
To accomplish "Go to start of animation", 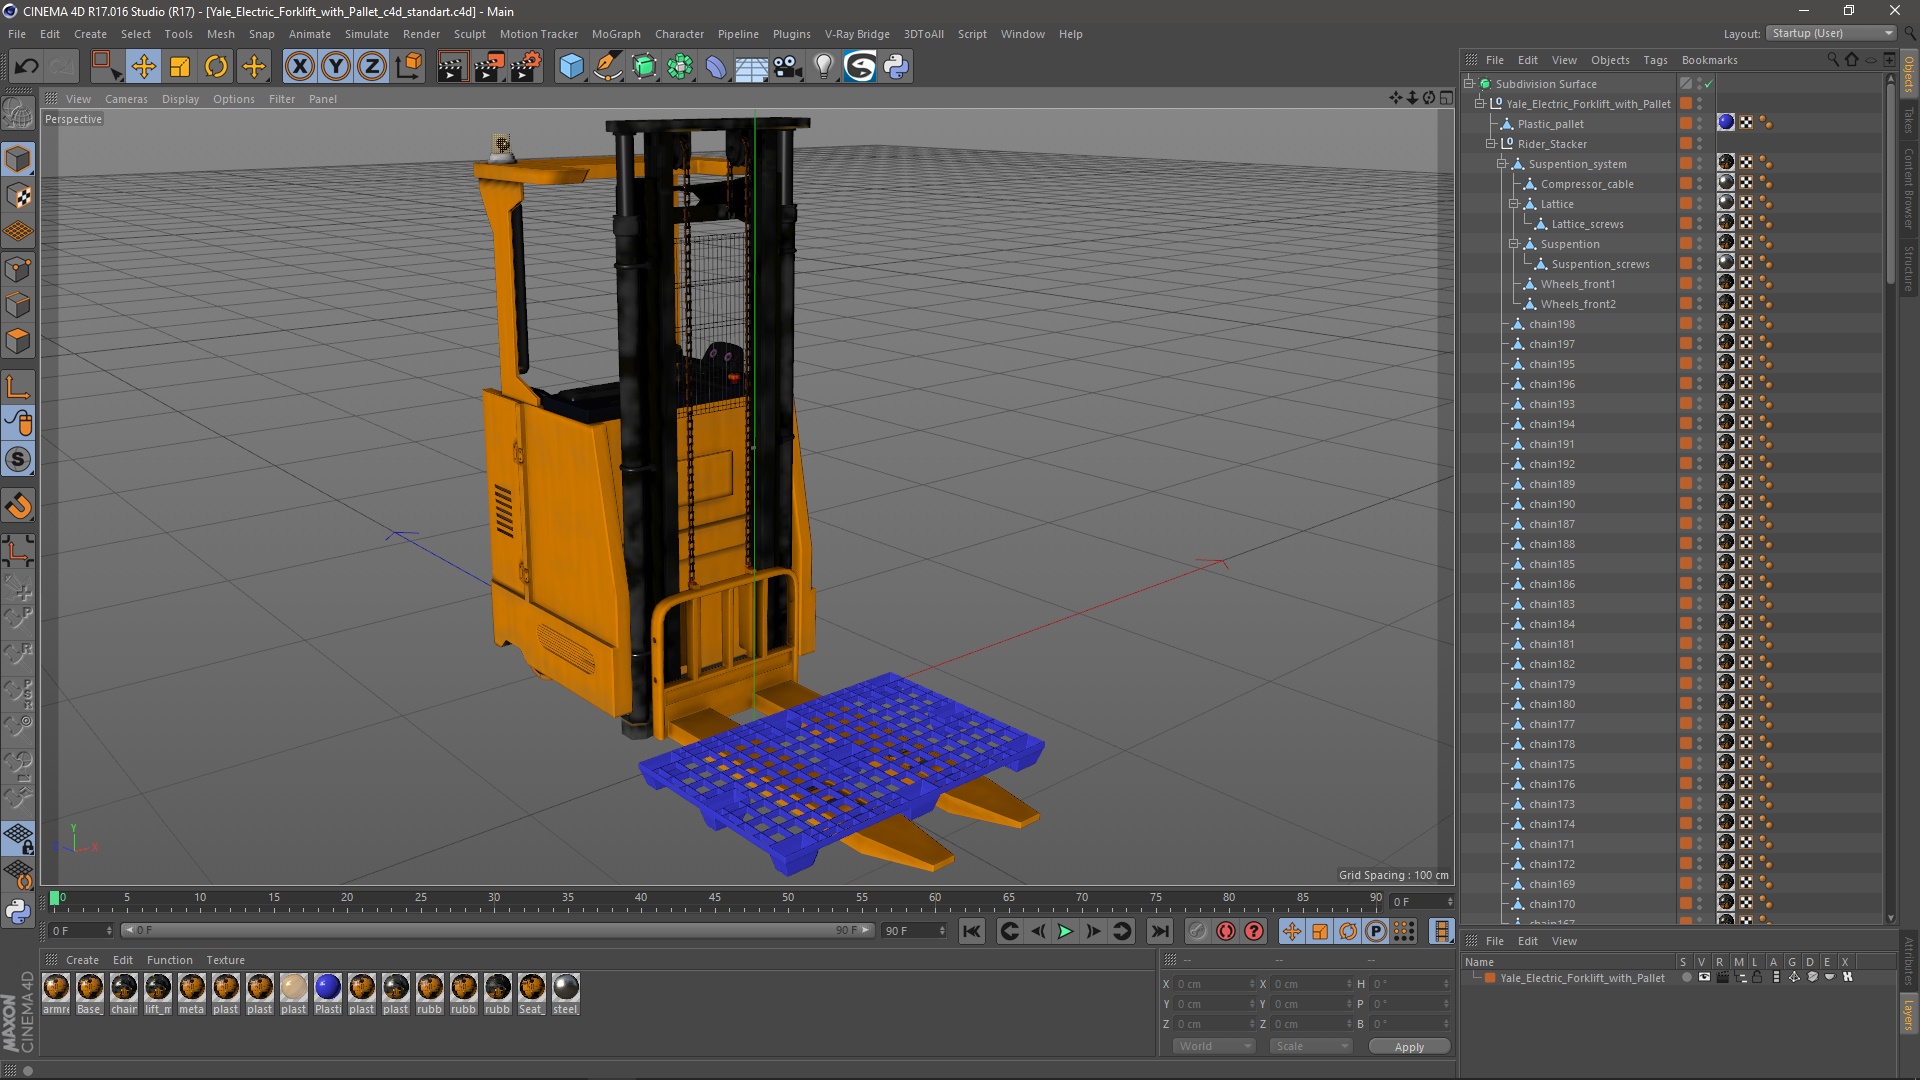I will point(972,931).
